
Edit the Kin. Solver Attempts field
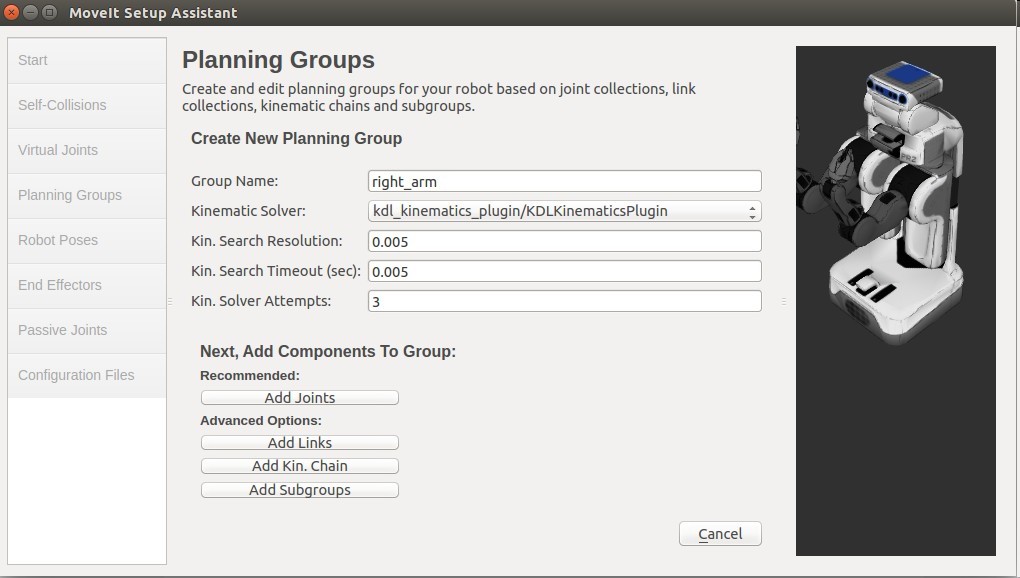click(x=564, y=301)
